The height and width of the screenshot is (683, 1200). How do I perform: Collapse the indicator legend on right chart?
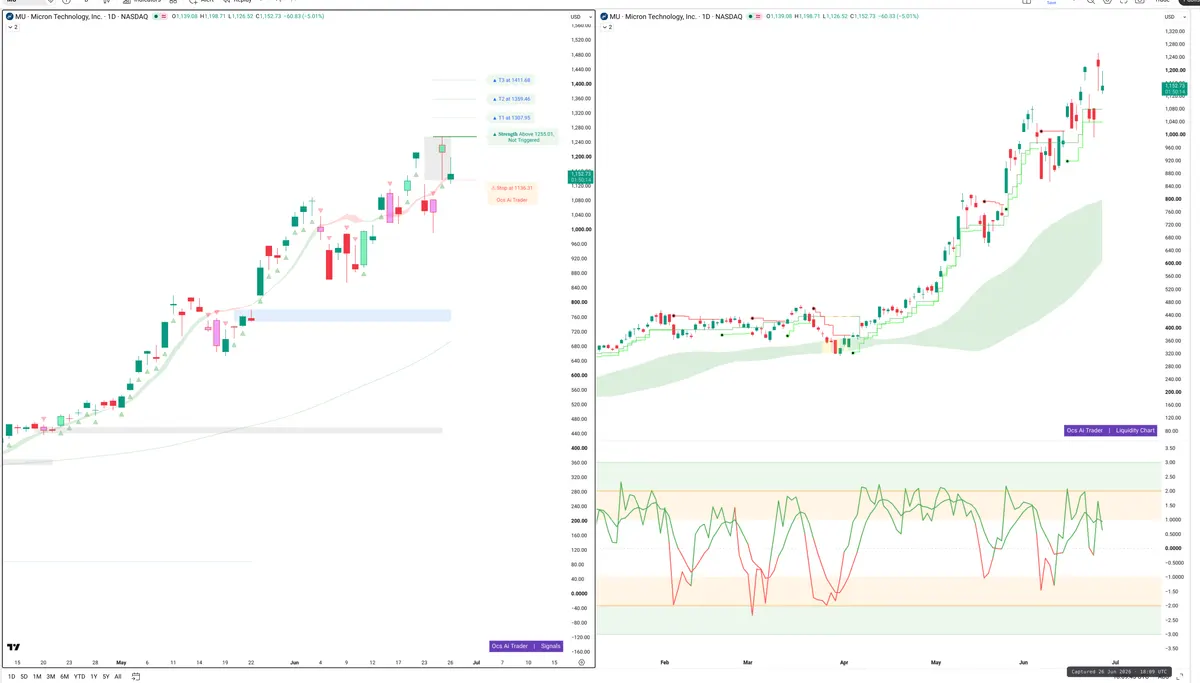(x=607, y=27)
